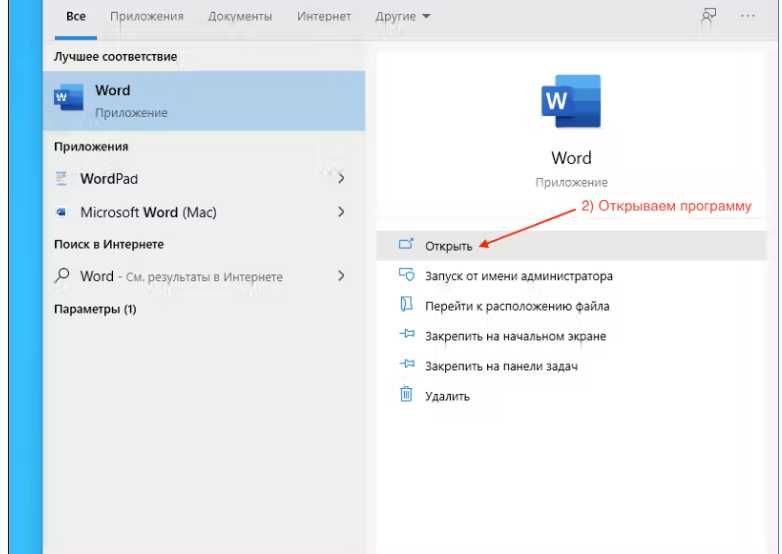782x554 pixels.
Task: Choose Закрепить на начальном экране
Action: tap(571, 336)
